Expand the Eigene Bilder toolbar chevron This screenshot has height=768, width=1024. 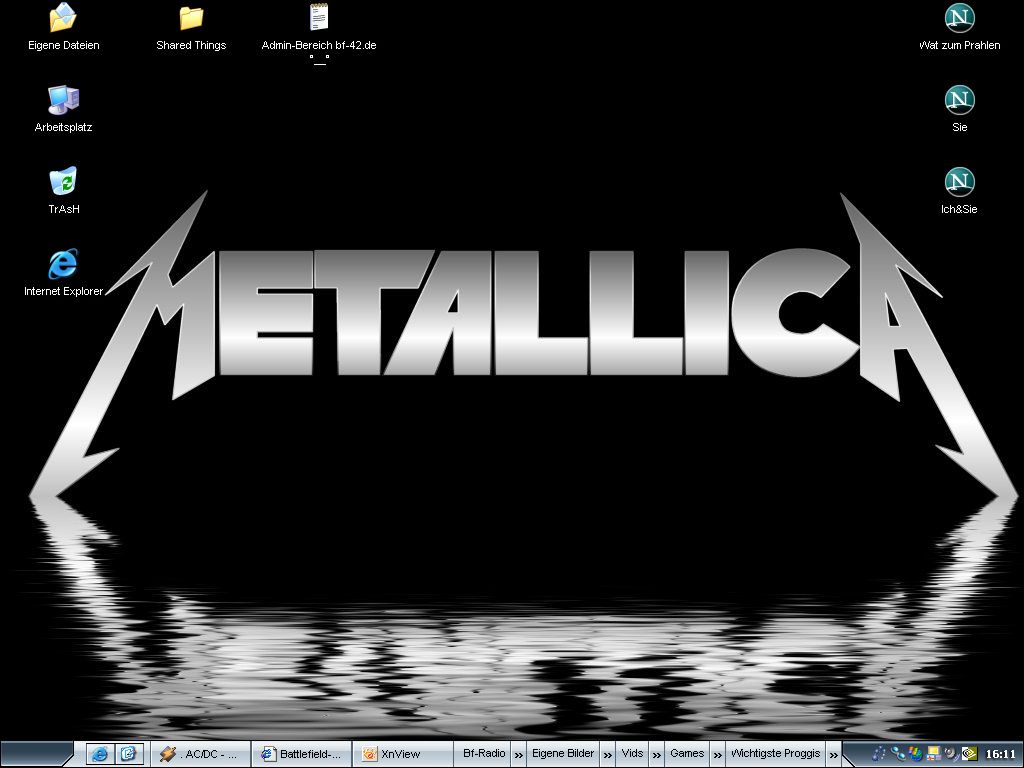(608, 755)
